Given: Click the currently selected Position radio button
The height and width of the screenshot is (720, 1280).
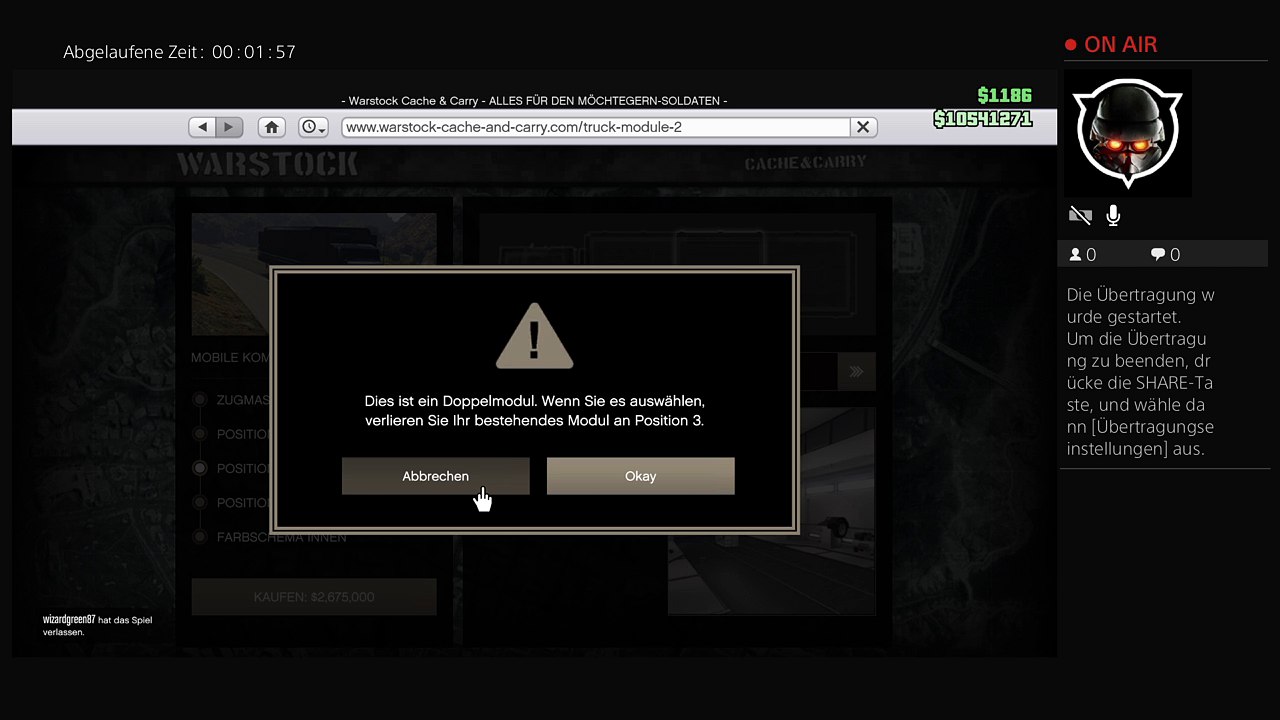Looking at the screenshot, I should pyautogui.click(x=200, y=468).
